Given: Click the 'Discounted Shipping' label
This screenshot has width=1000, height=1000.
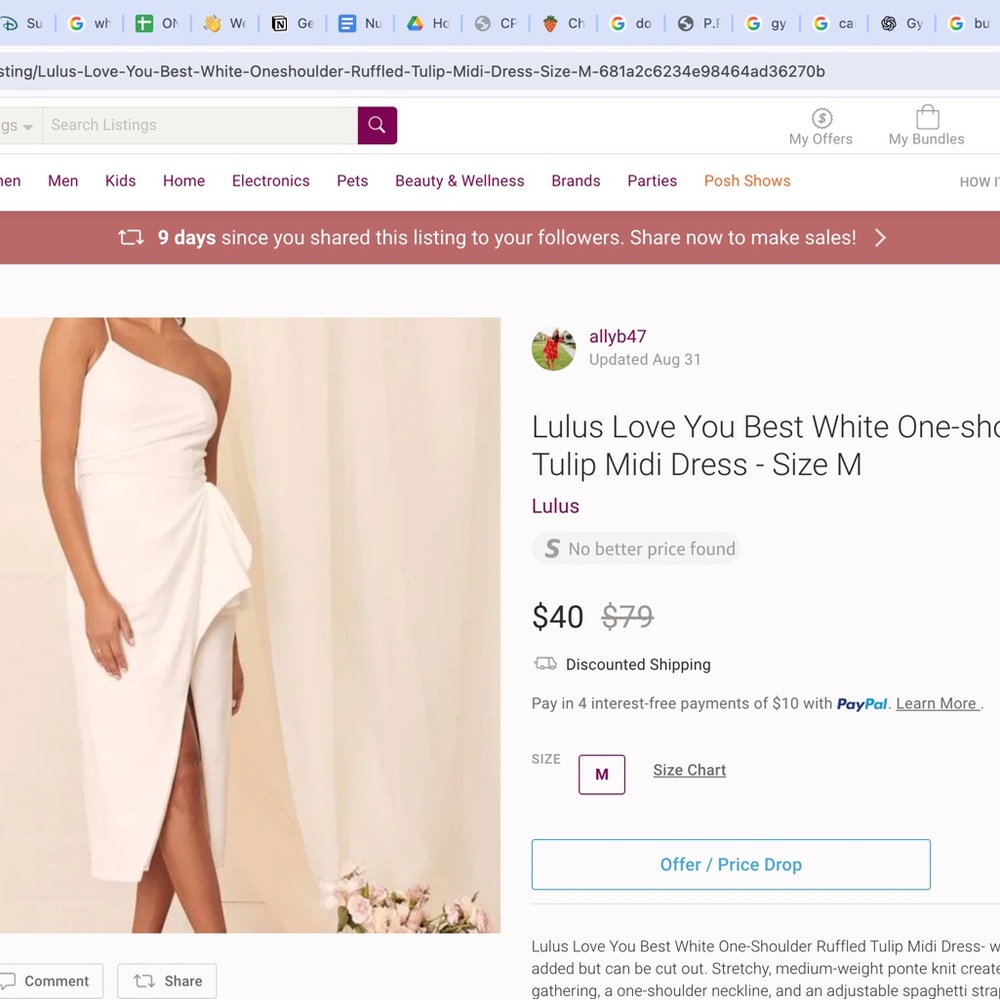Looking at the screenshot, I should (x=638, y=665).
